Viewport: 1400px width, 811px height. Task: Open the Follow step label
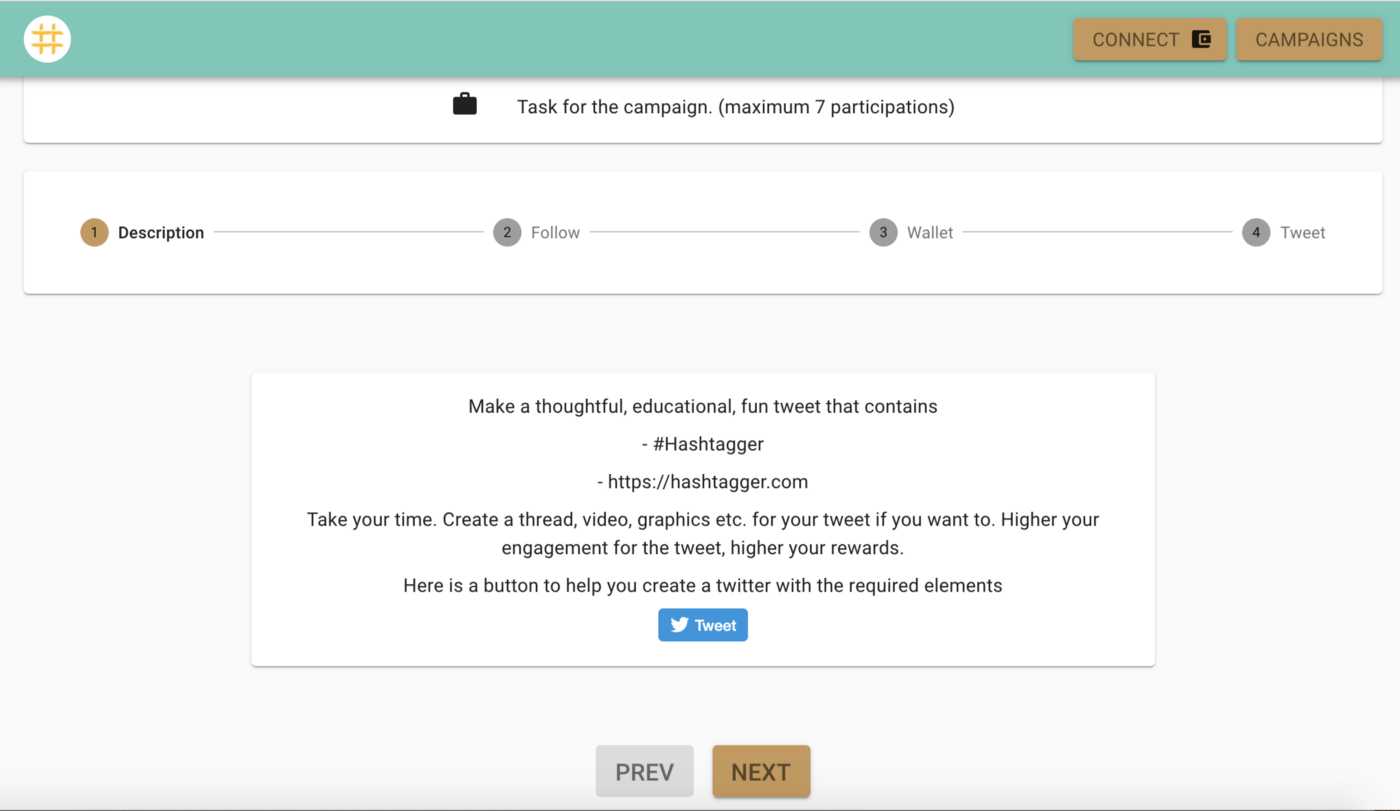coord(555,233)
